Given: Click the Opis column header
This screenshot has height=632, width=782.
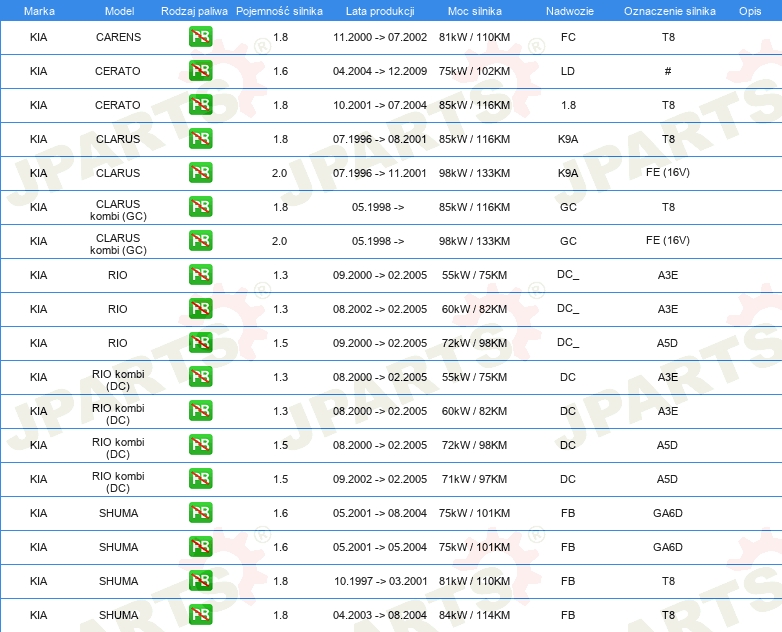Looking at the screenshot, I should [x=750, y=11].
